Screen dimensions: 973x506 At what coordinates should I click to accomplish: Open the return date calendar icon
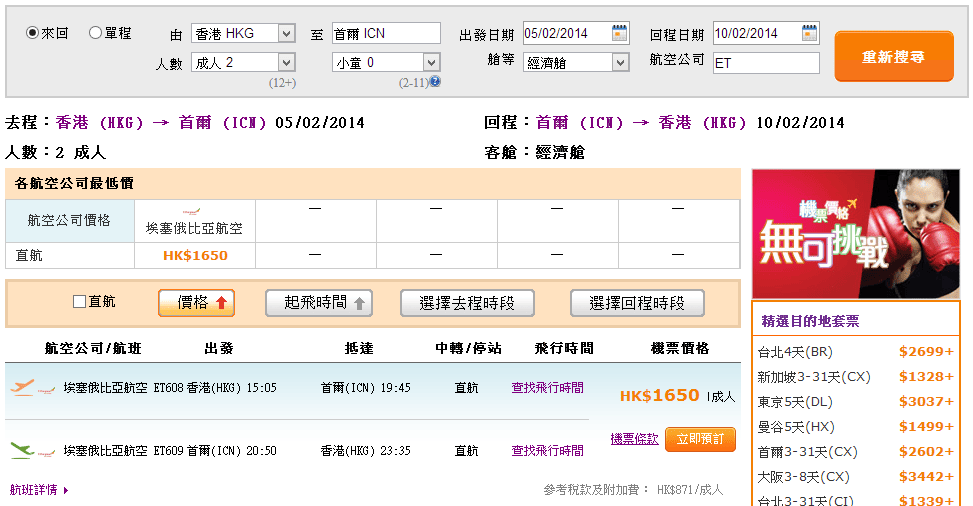pyautogui.click(x=809, y=33)
